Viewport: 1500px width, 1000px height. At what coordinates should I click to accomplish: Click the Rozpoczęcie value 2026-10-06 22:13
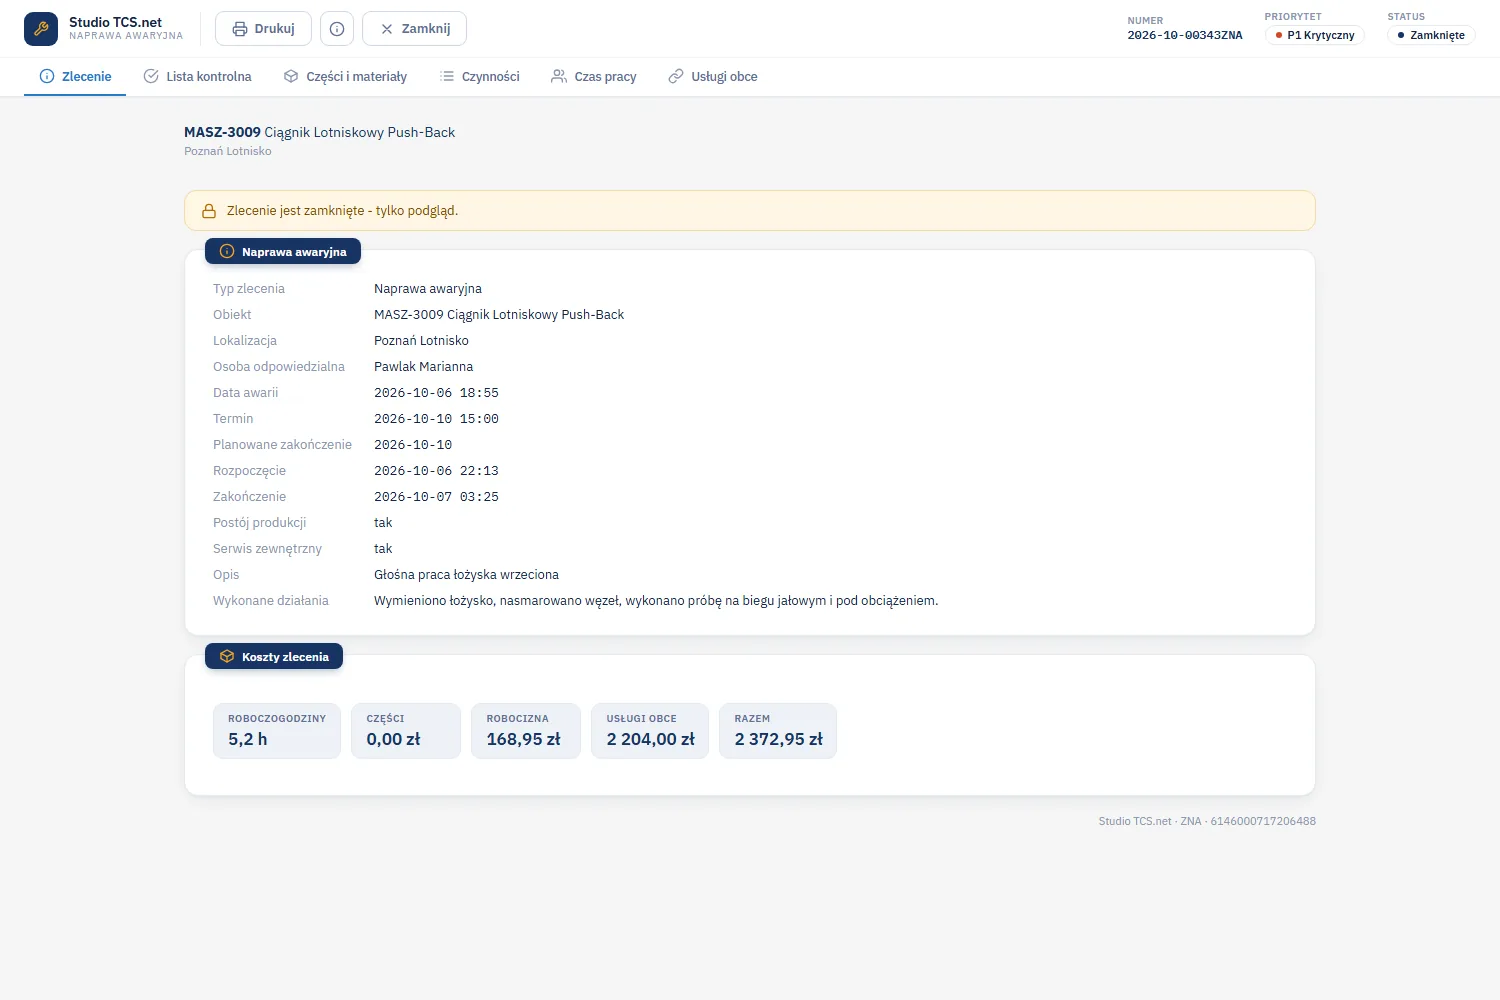pyautogui.click(x=436, y=471)
